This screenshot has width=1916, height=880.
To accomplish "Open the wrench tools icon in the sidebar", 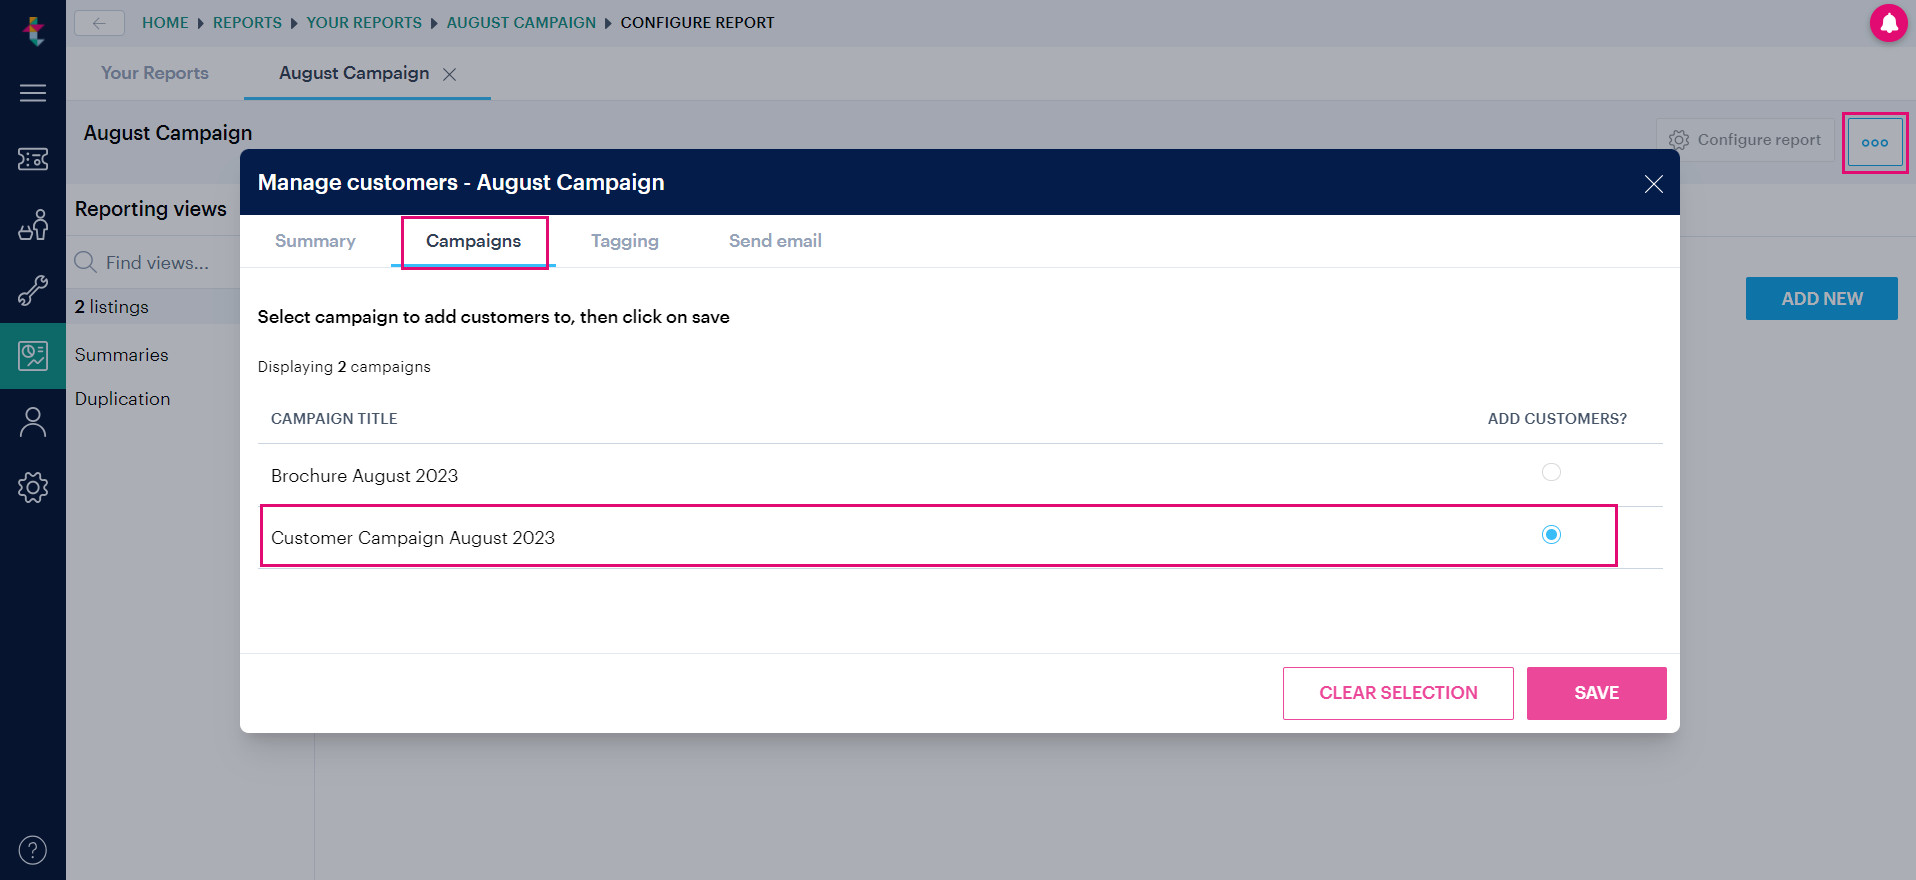I will [x=33, y=291].
